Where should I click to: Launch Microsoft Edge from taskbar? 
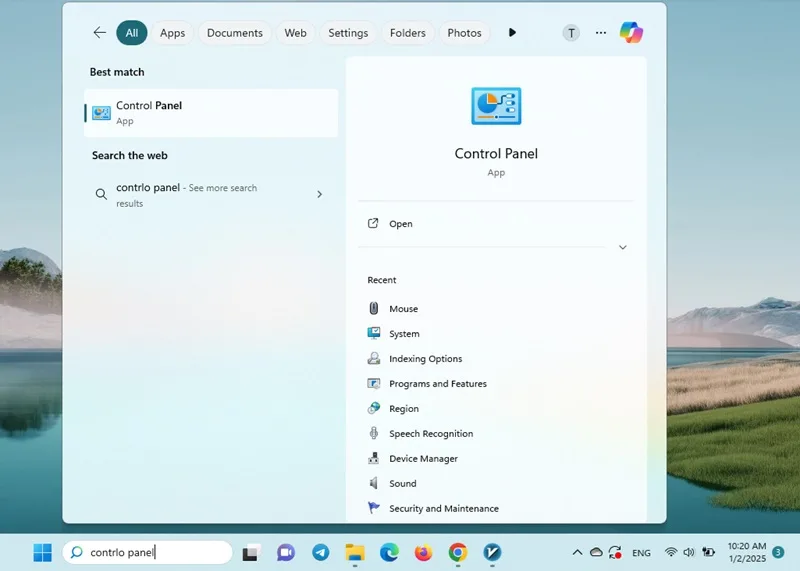(389, 552)
